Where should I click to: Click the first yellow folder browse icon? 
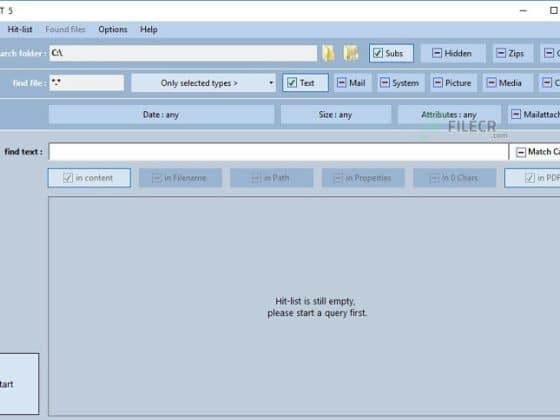[x=329, y=53]
